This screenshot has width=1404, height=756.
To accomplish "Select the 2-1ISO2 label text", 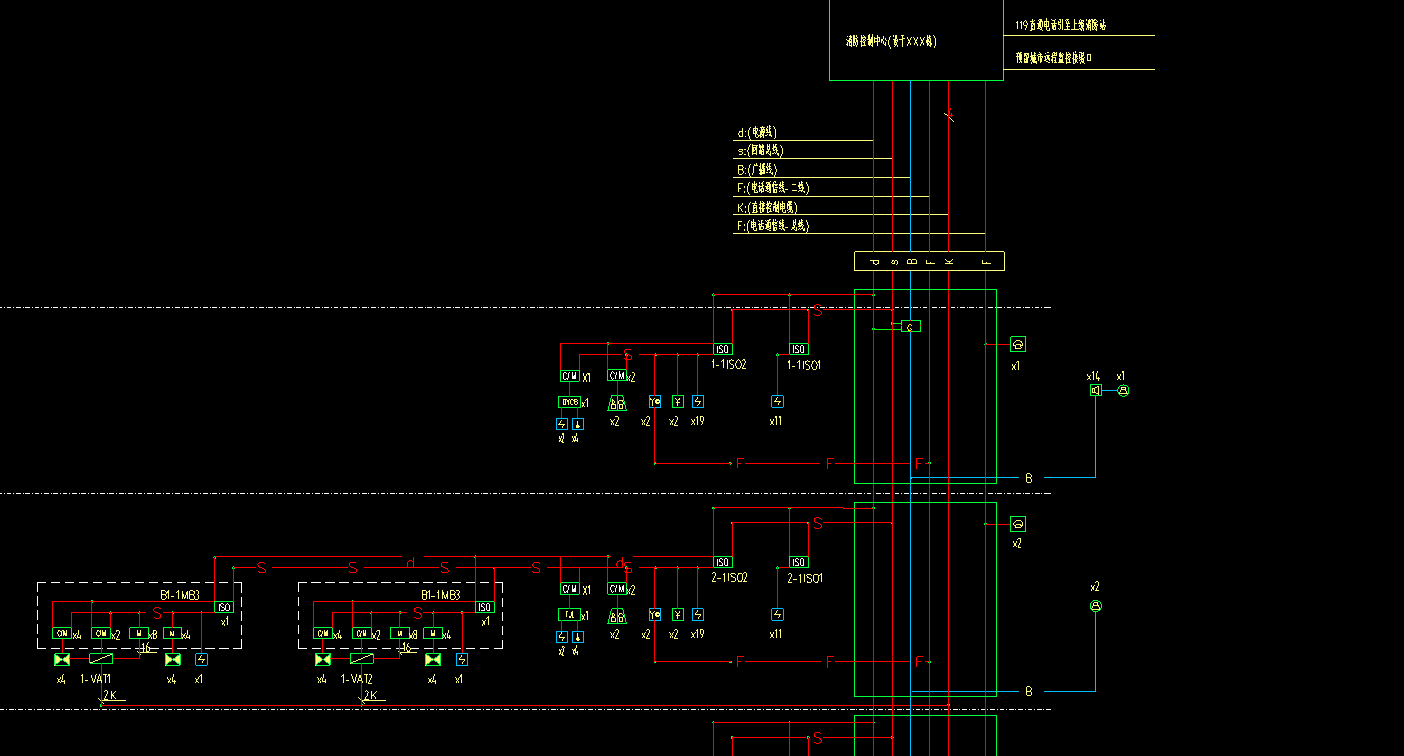I will click(x=729, y=578).
